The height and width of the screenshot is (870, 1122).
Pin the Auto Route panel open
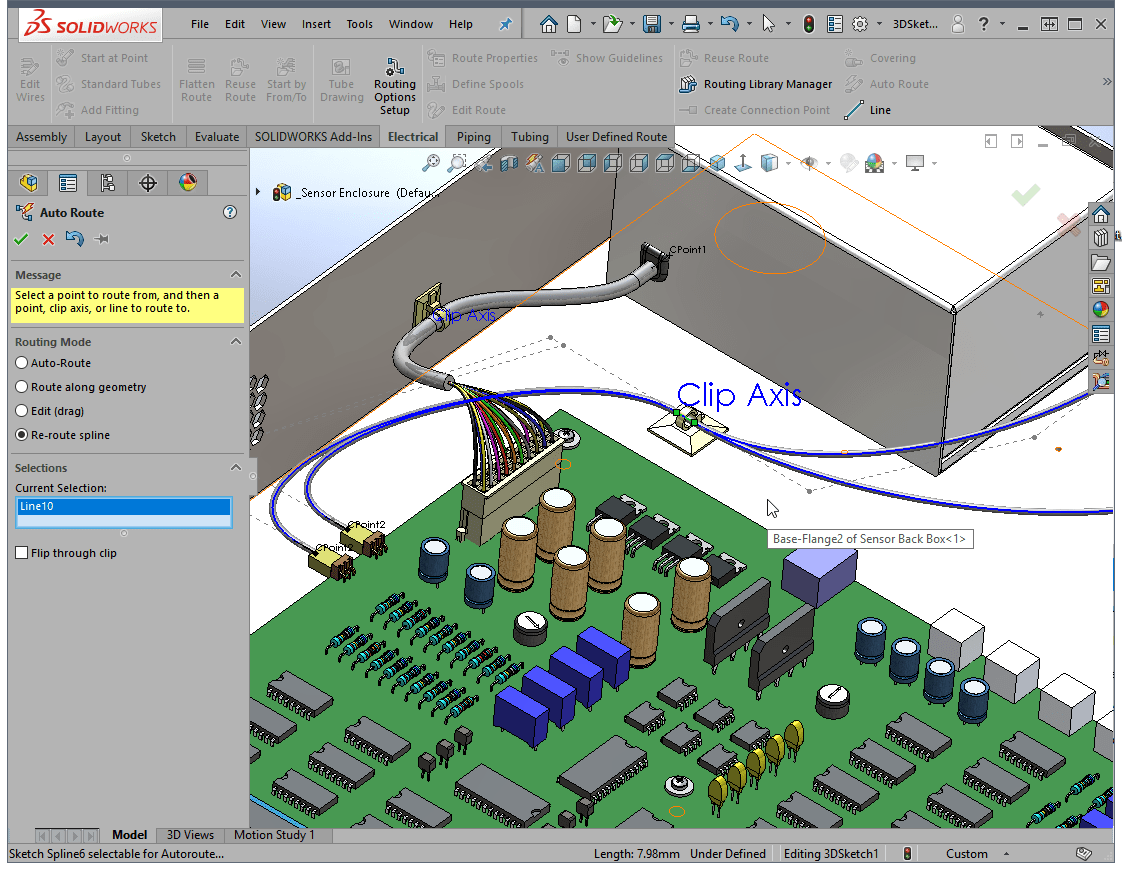(x=102, y=239)
